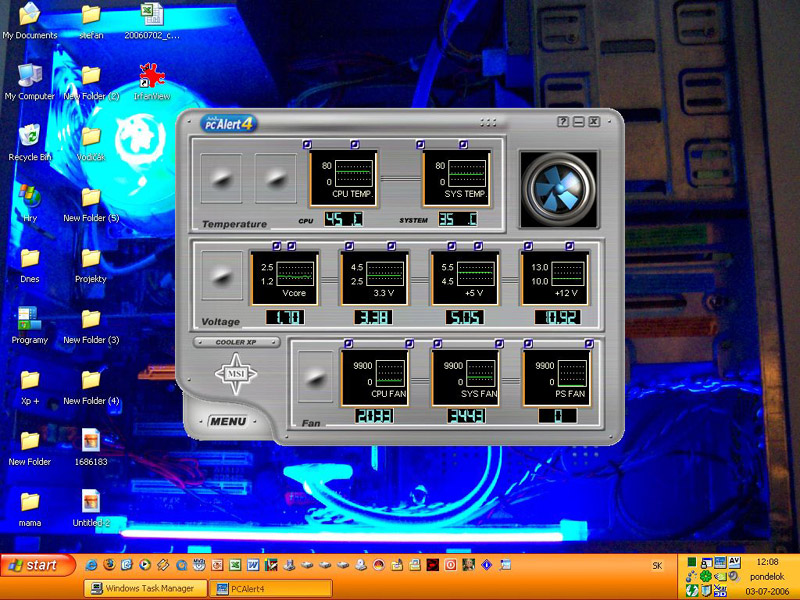Image resolution: width=800 pixels, height=600 pixels.
Task: Click the Vcore value 1.70
Action: 285,317
